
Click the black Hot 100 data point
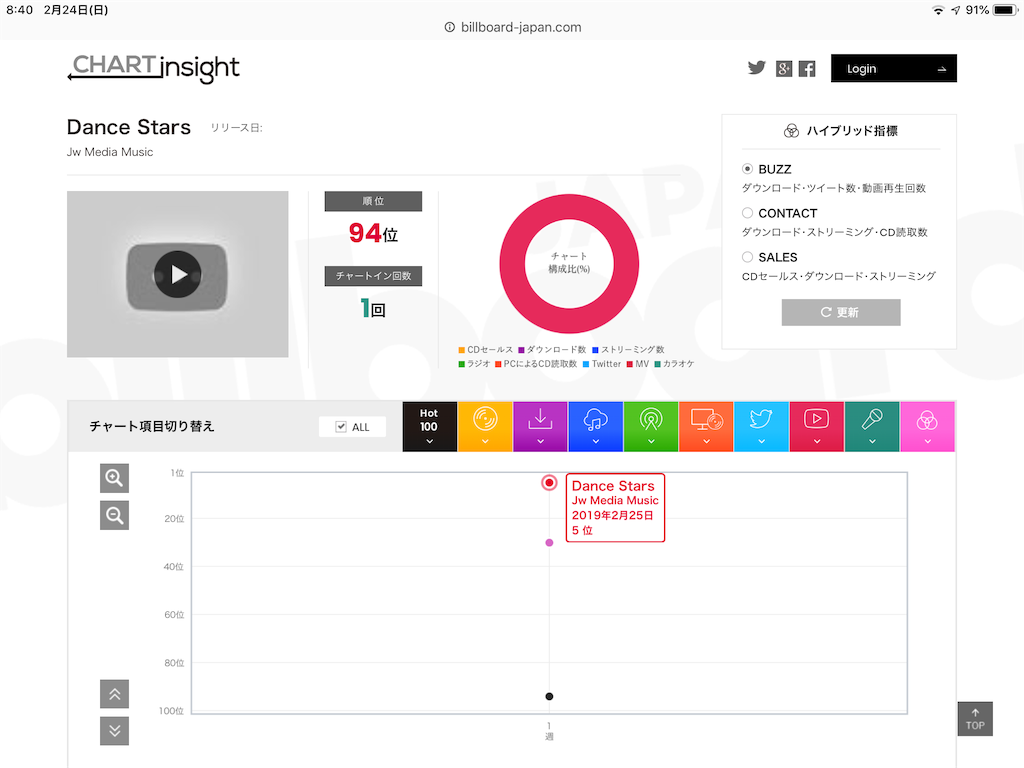pyautogui.click(x=549, y=696)
